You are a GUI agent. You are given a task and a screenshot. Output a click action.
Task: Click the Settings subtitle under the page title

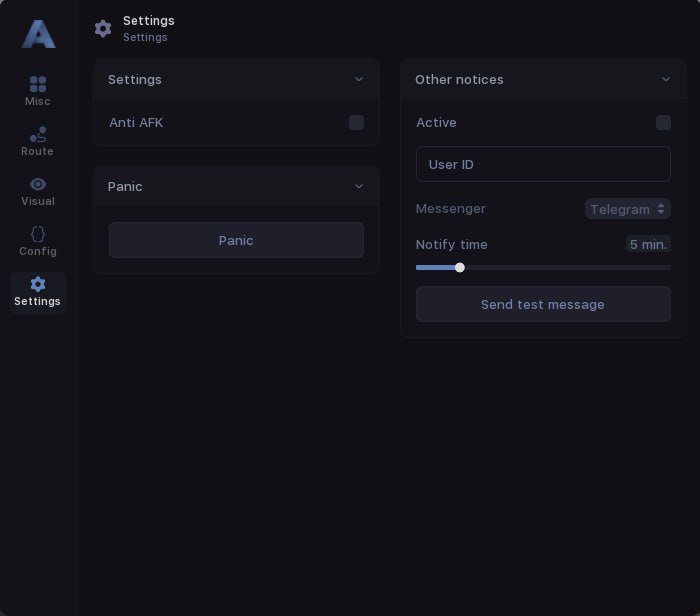(145, 38)
